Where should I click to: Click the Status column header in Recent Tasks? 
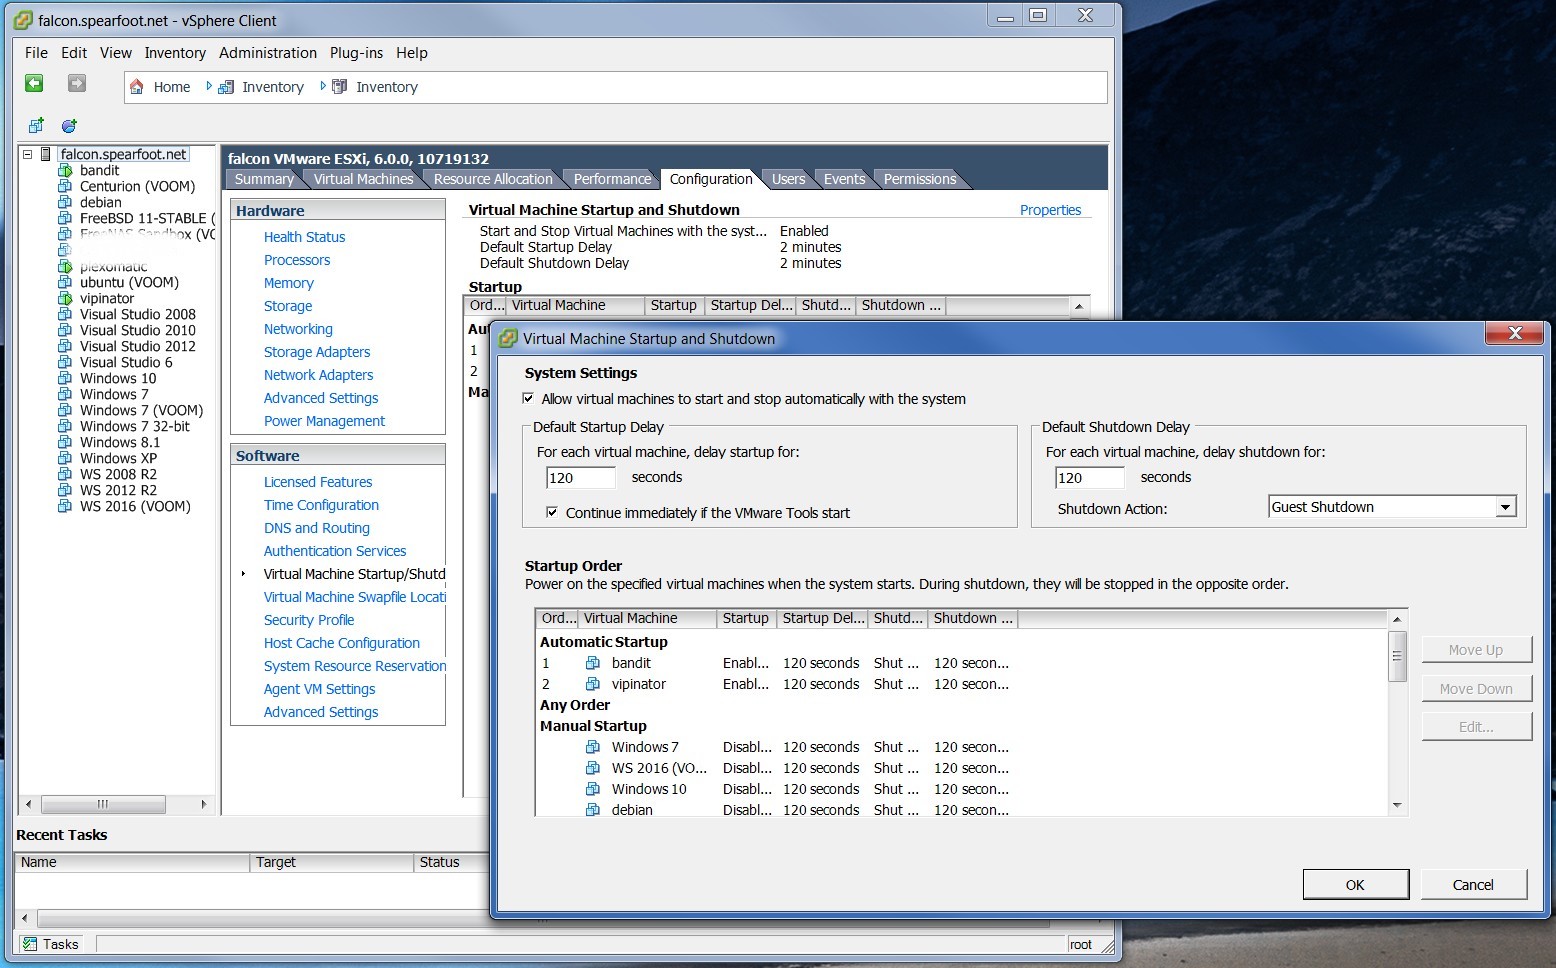click(x=450, y=862)
